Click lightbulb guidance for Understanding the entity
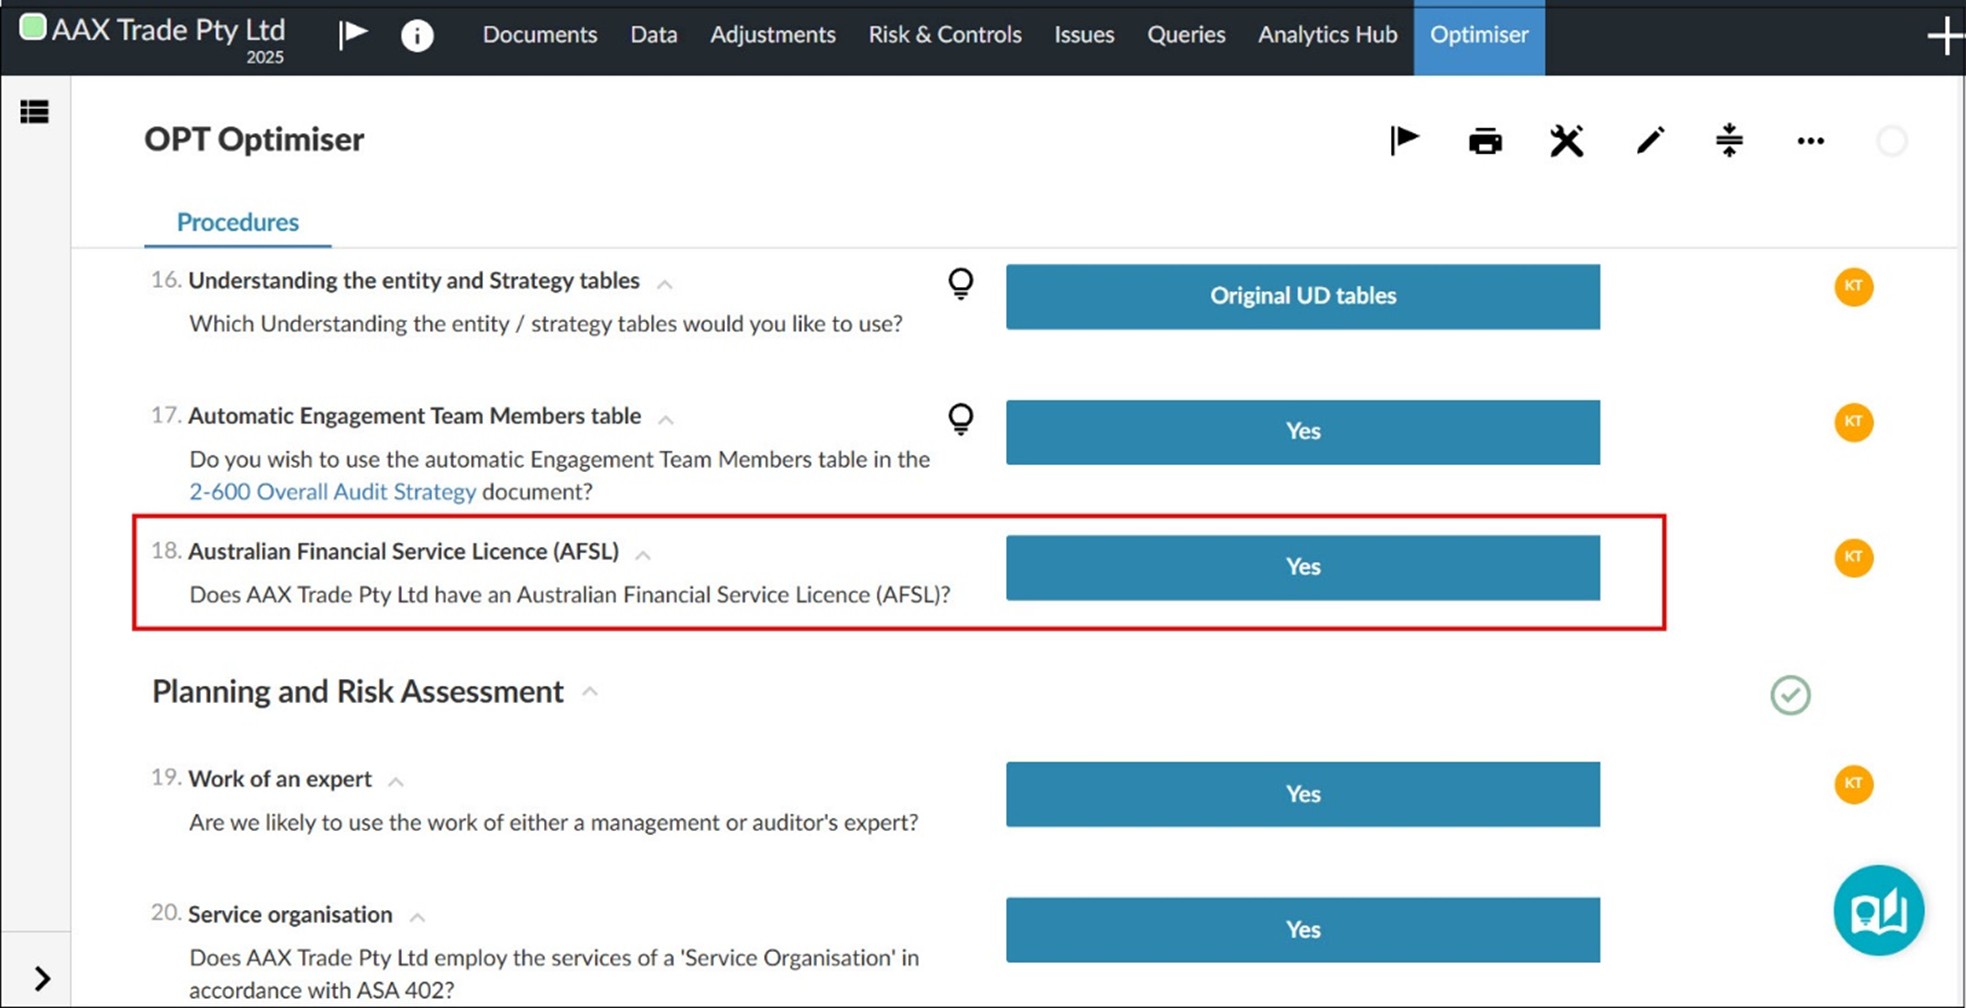The height and width of the screenshot is (1008, 1966). click(x=960, y=284)
